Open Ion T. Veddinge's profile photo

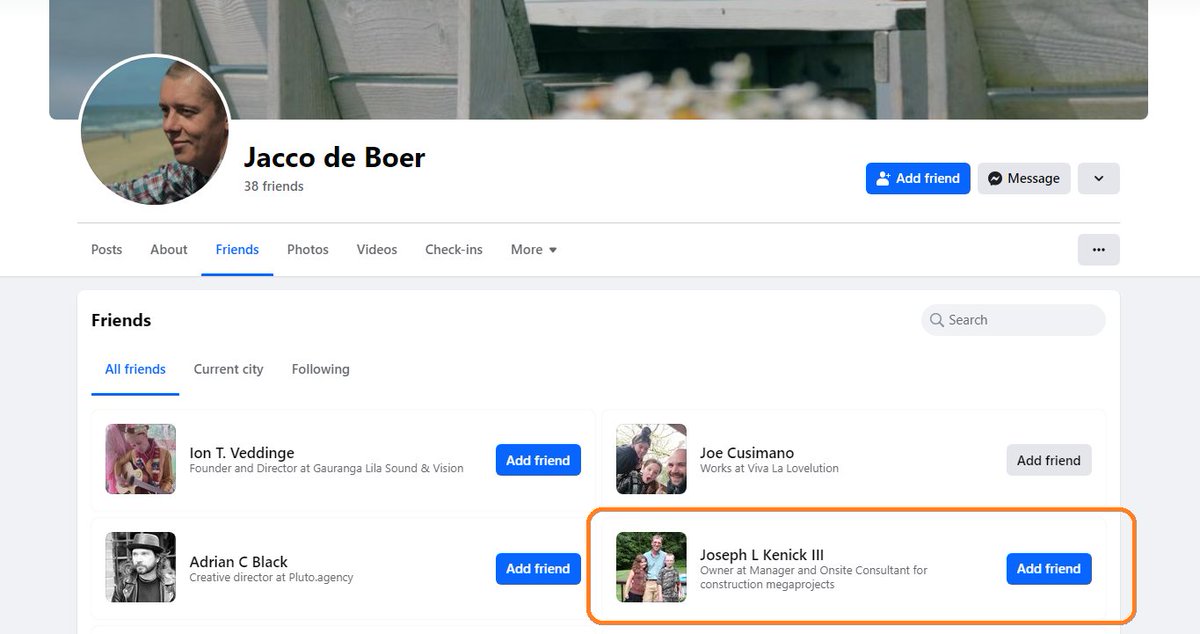click(141, 459)
